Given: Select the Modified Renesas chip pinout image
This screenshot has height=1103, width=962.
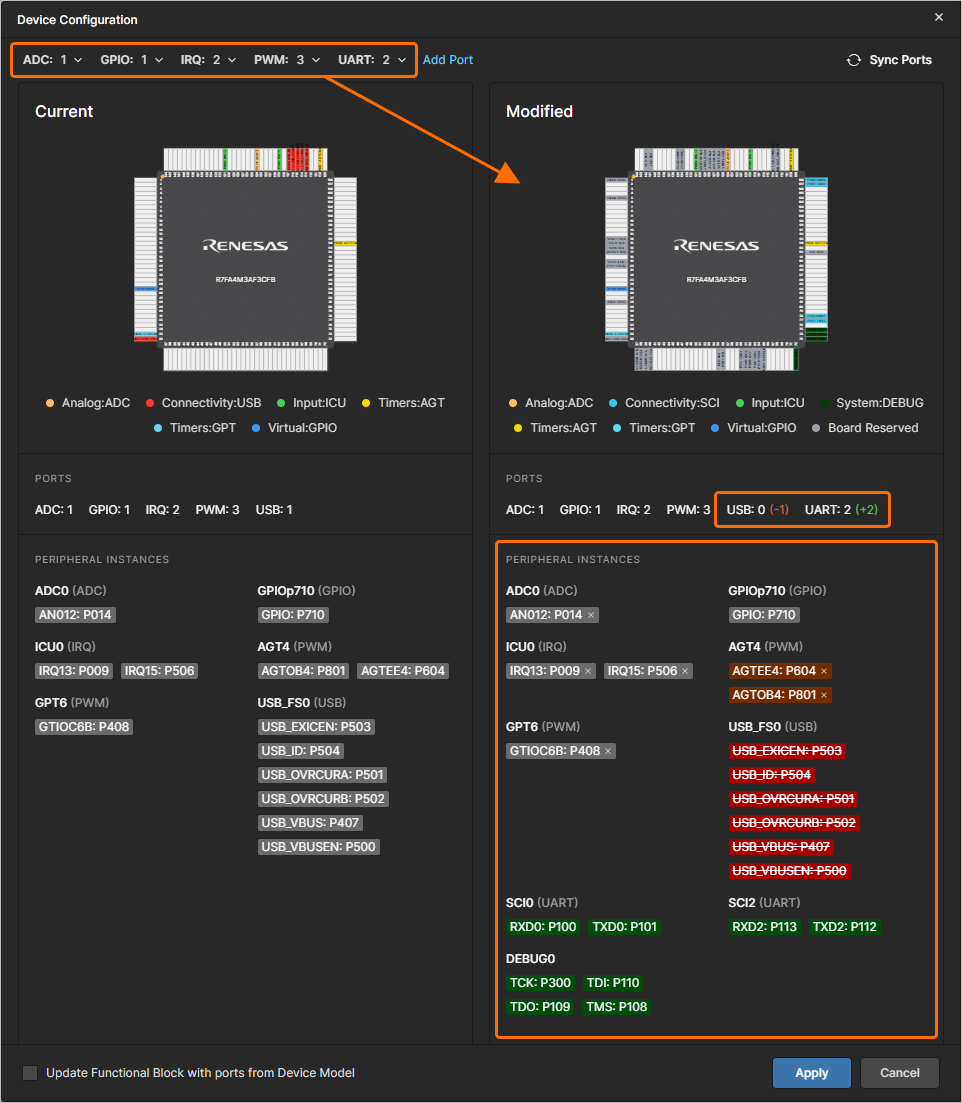Looking at the screenshot, I should tap(717, 260).
